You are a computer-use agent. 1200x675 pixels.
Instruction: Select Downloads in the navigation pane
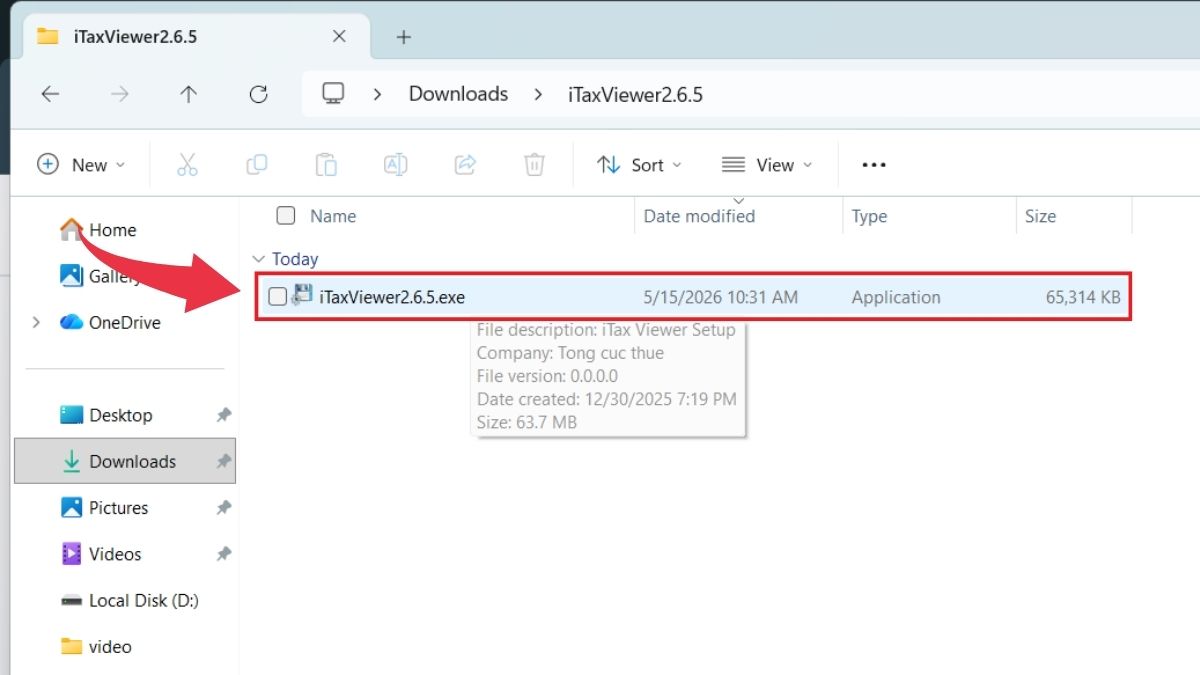[x=125, y=461]
